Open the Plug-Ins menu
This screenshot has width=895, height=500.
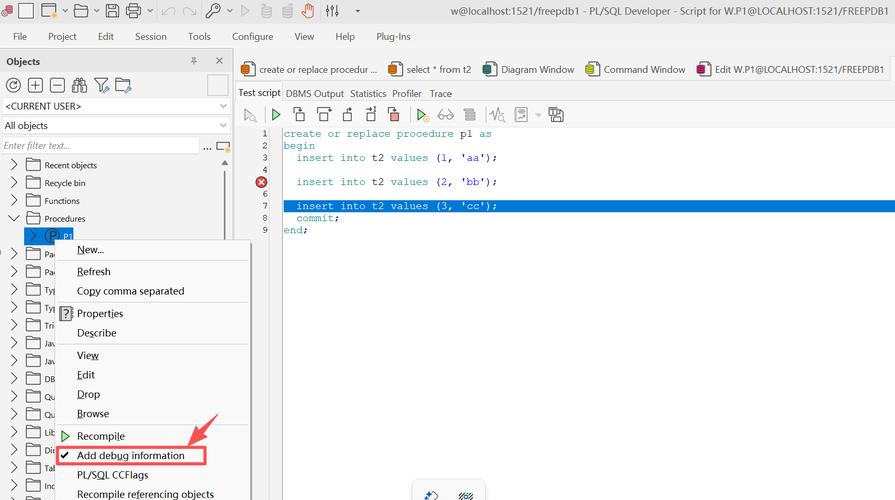(393, 37)
